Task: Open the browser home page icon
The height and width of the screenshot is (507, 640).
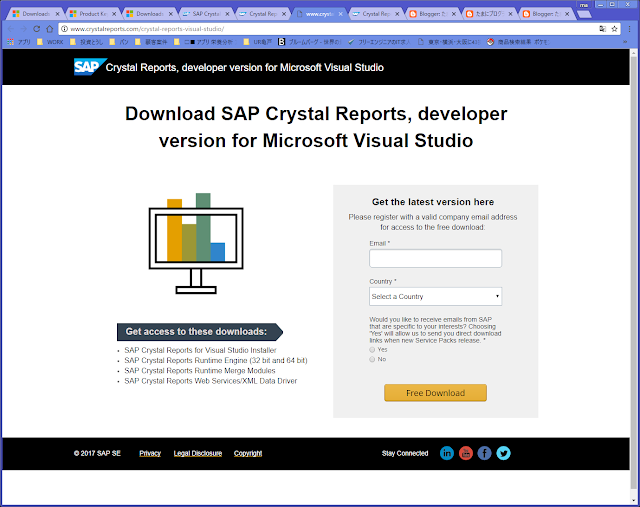Action: 50,29
